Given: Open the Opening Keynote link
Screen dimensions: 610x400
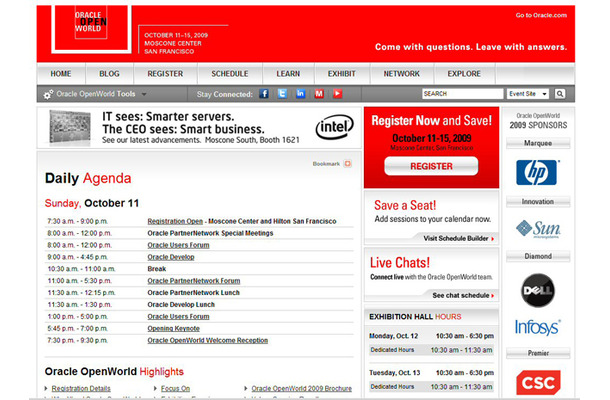Looking at the screenshot, I should point(174,328).
